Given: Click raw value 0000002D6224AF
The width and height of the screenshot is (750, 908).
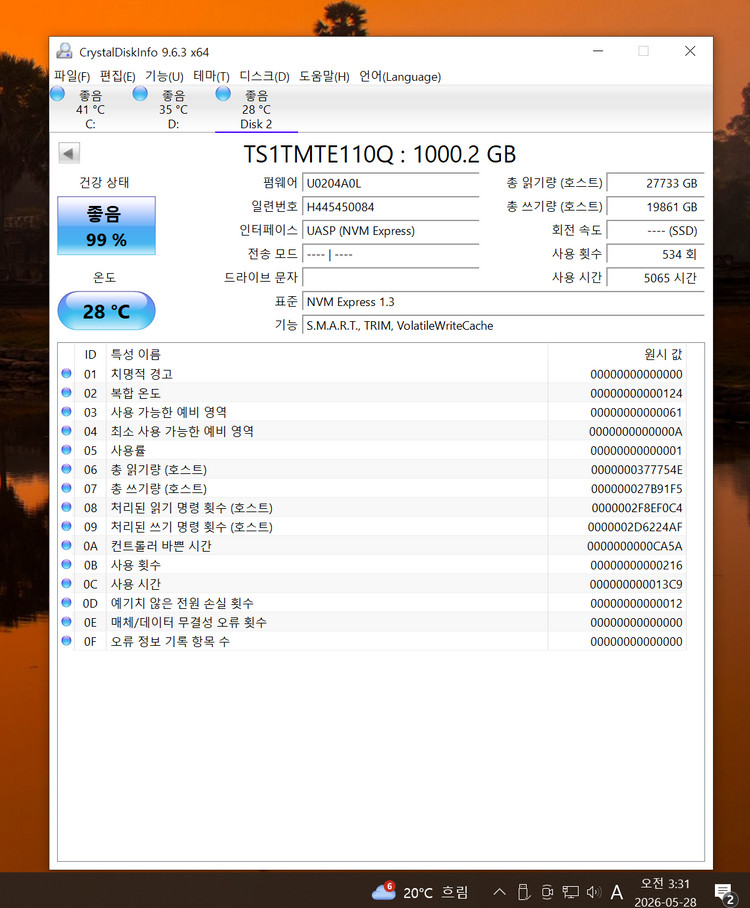Looking at the screenshot, I should click(635, 527).
